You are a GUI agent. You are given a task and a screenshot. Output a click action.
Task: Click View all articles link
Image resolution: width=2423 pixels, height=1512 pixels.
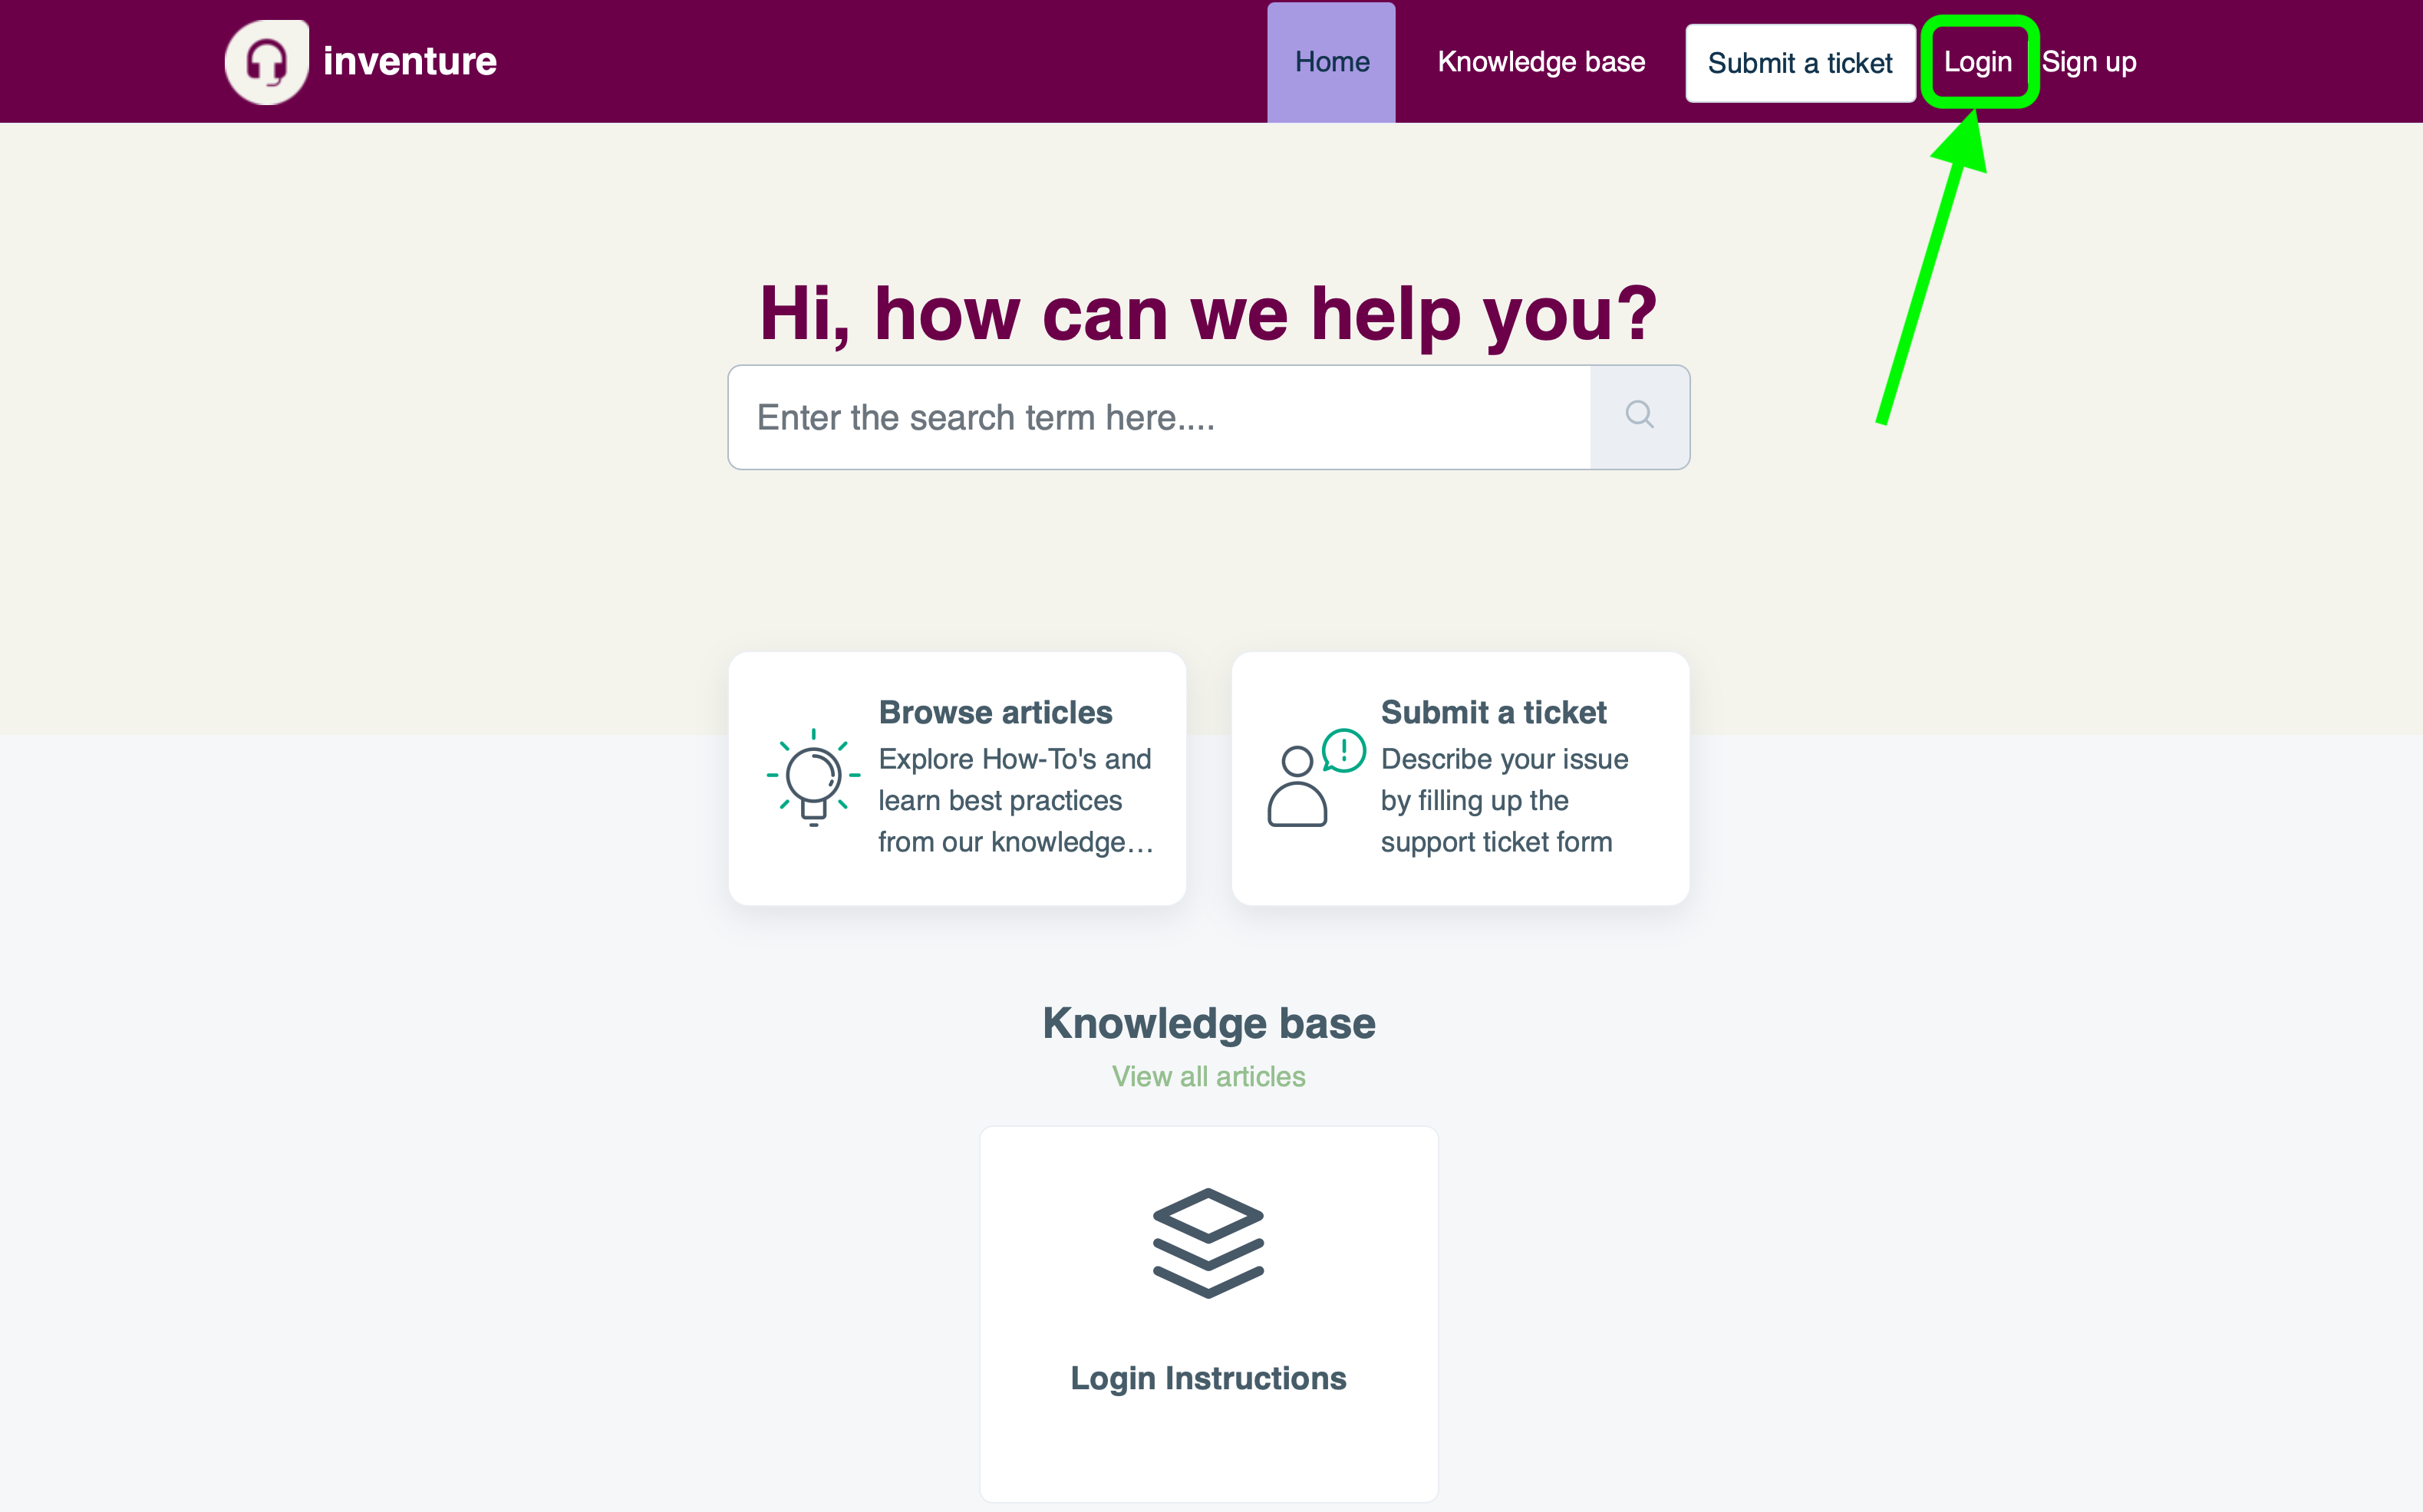tap(1208, 1076)
